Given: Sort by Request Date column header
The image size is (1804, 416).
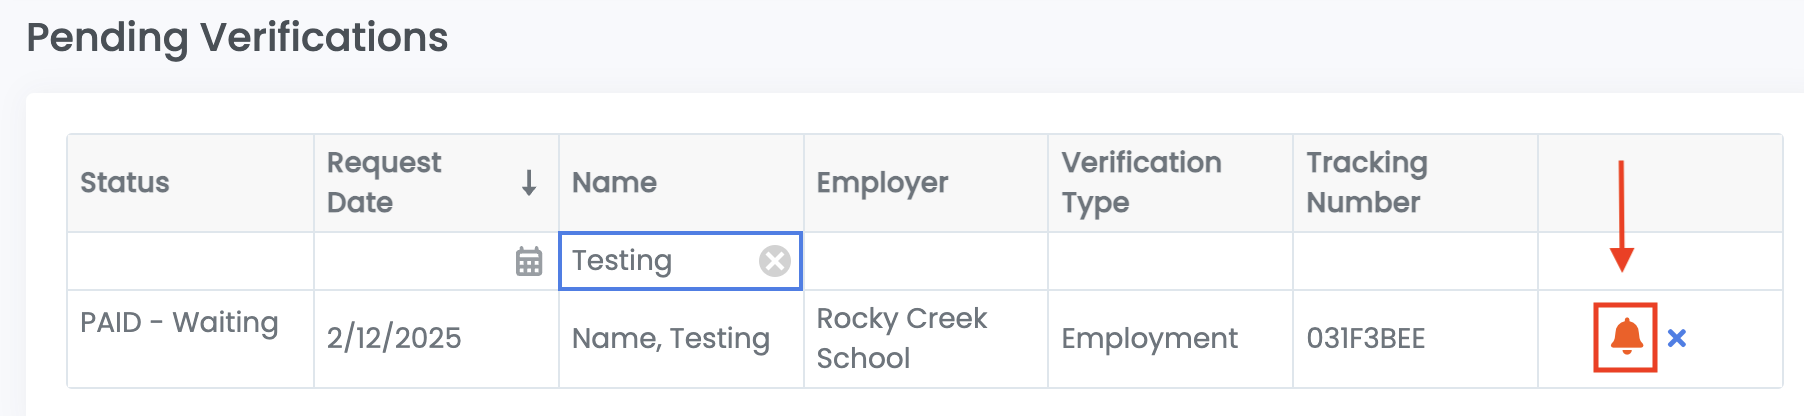Looking at the screenshot, I should point(384,183).
